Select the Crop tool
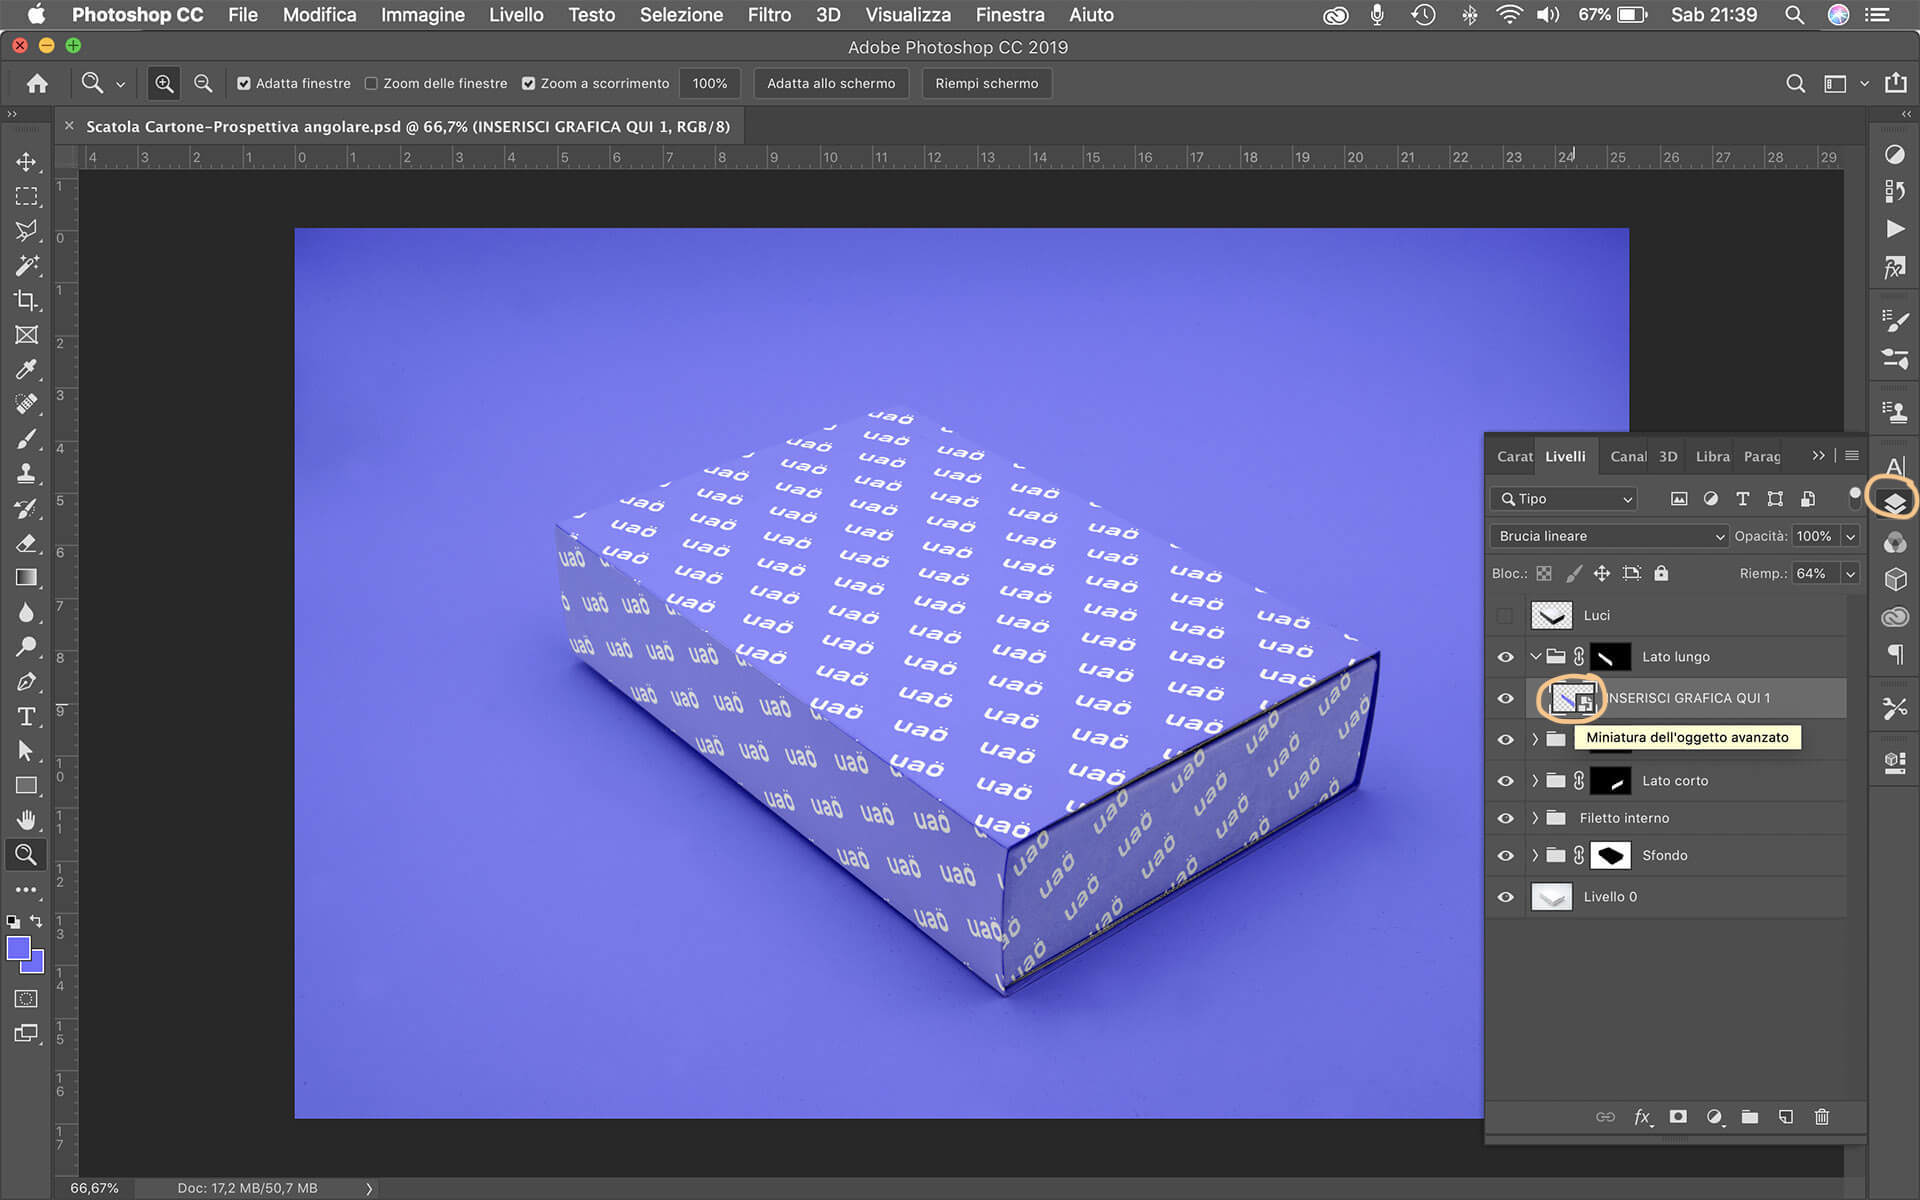This screenshot has width=1920, height=1200. [x=26, y=300]
